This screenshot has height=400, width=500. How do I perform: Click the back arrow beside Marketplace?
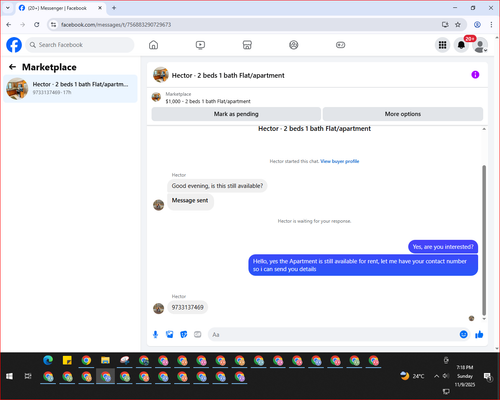[x=12, y=67]
